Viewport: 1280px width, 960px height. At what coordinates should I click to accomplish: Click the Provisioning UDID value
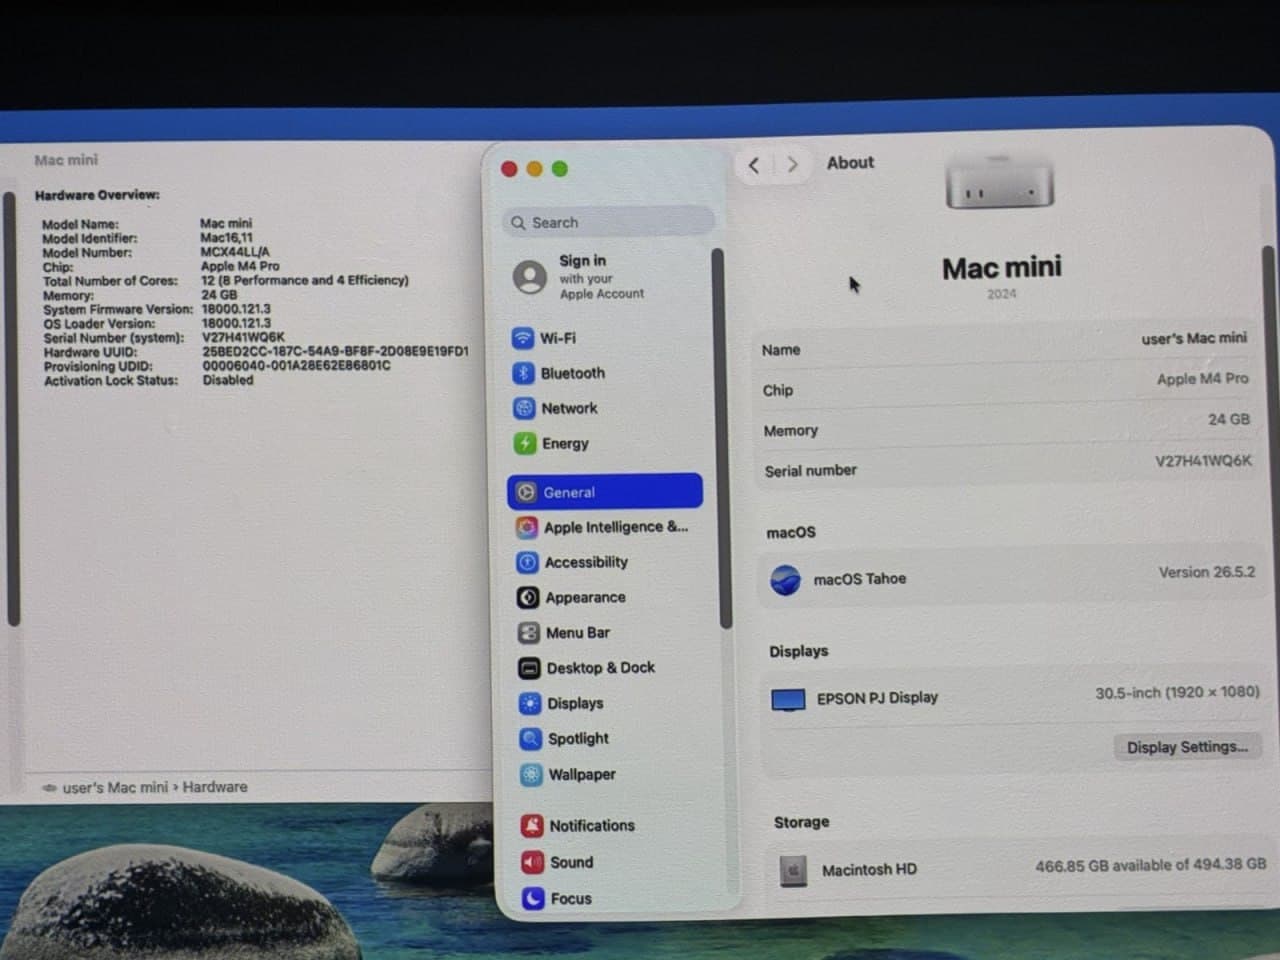(296, 365)
